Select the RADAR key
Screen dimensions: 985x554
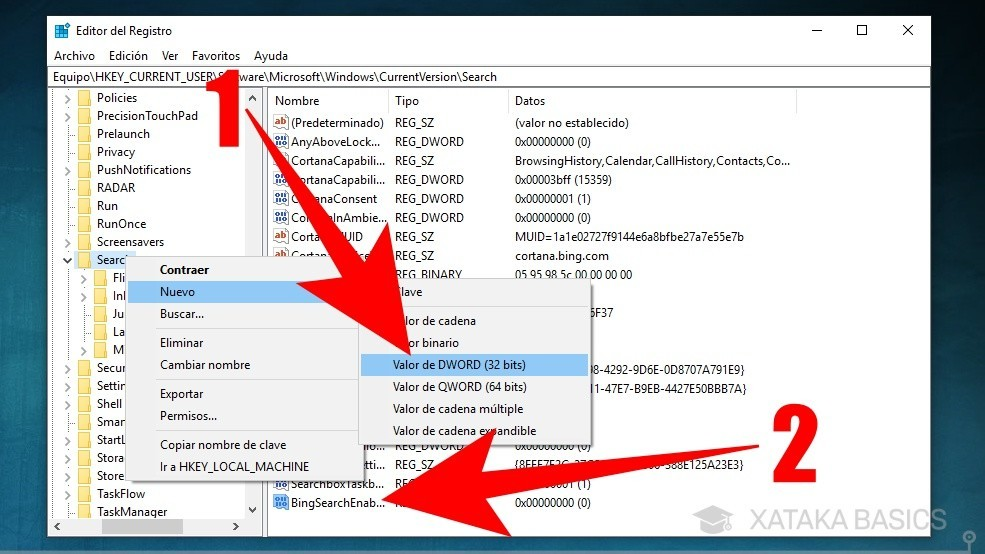point(116,188)
